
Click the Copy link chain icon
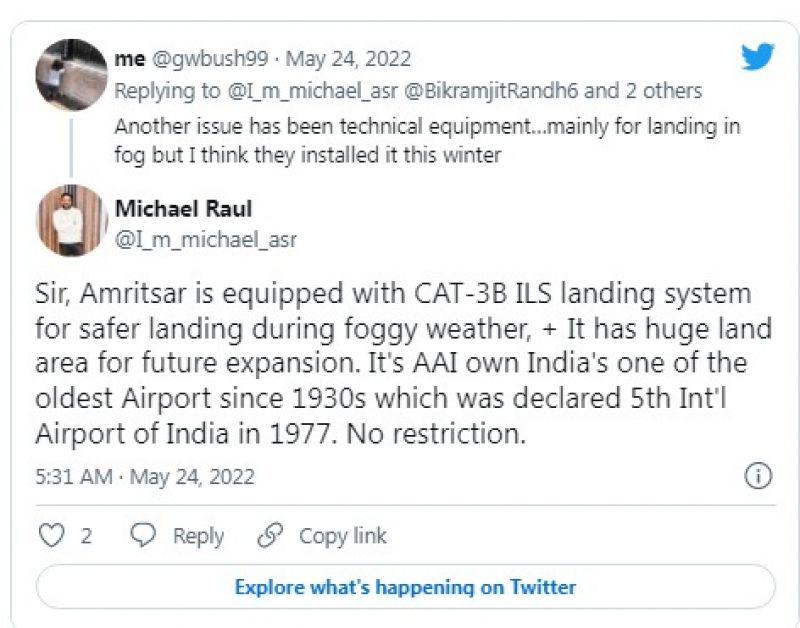270,536
